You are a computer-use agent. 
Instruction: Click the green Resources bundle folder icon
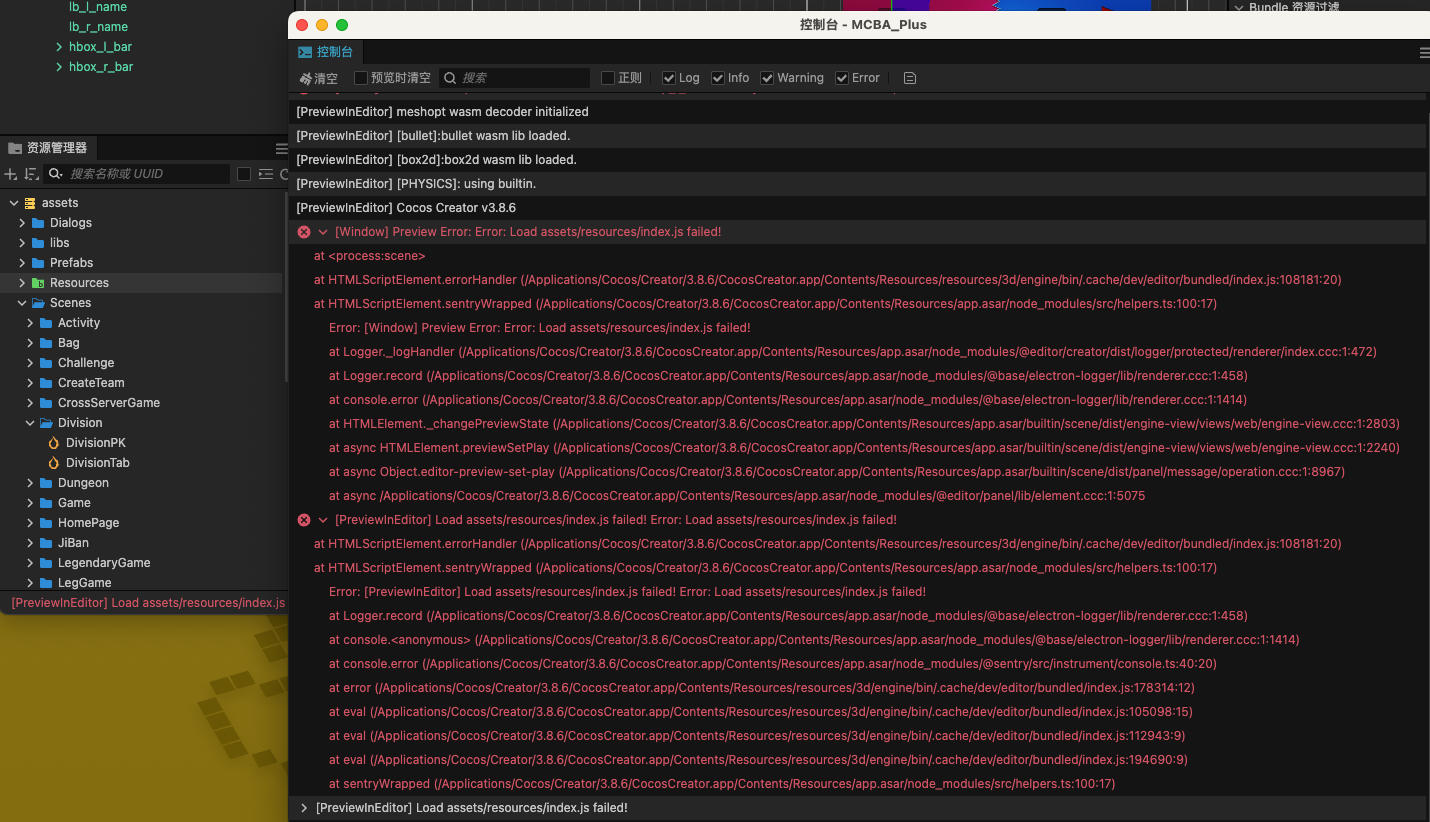coord(38,283)
